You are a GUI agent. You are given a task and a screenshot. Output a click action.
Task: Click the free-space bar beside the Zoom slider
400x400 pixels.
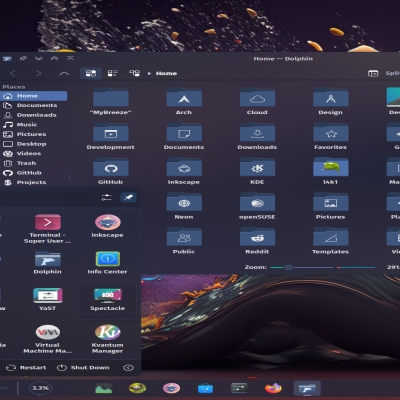(x=356, y=267)
